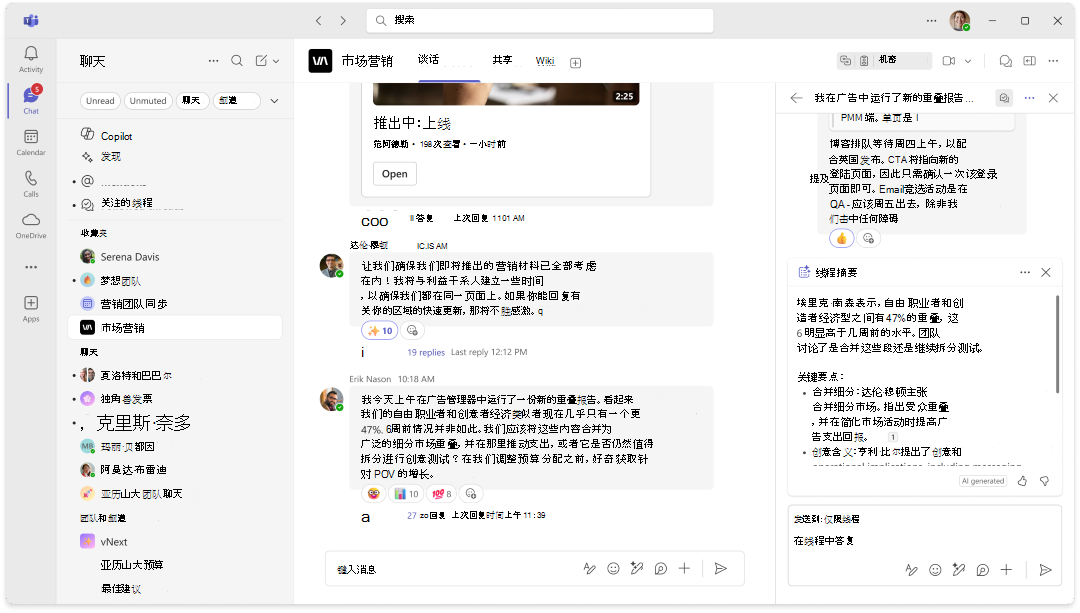Click the Open button on video card
The width and height of the screenshot is (1080, 613).
[x=395, y=174]
